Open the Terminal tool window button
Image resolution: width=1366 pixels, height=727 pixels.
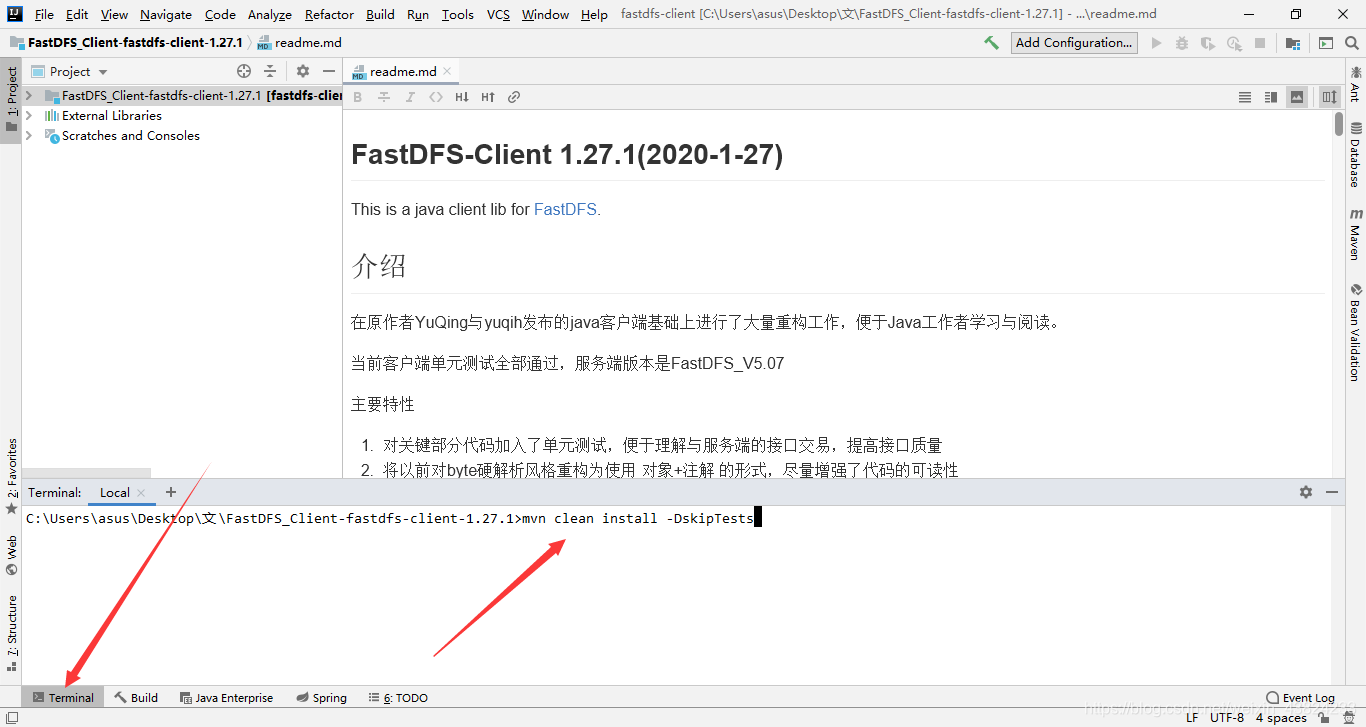point(63,697)
